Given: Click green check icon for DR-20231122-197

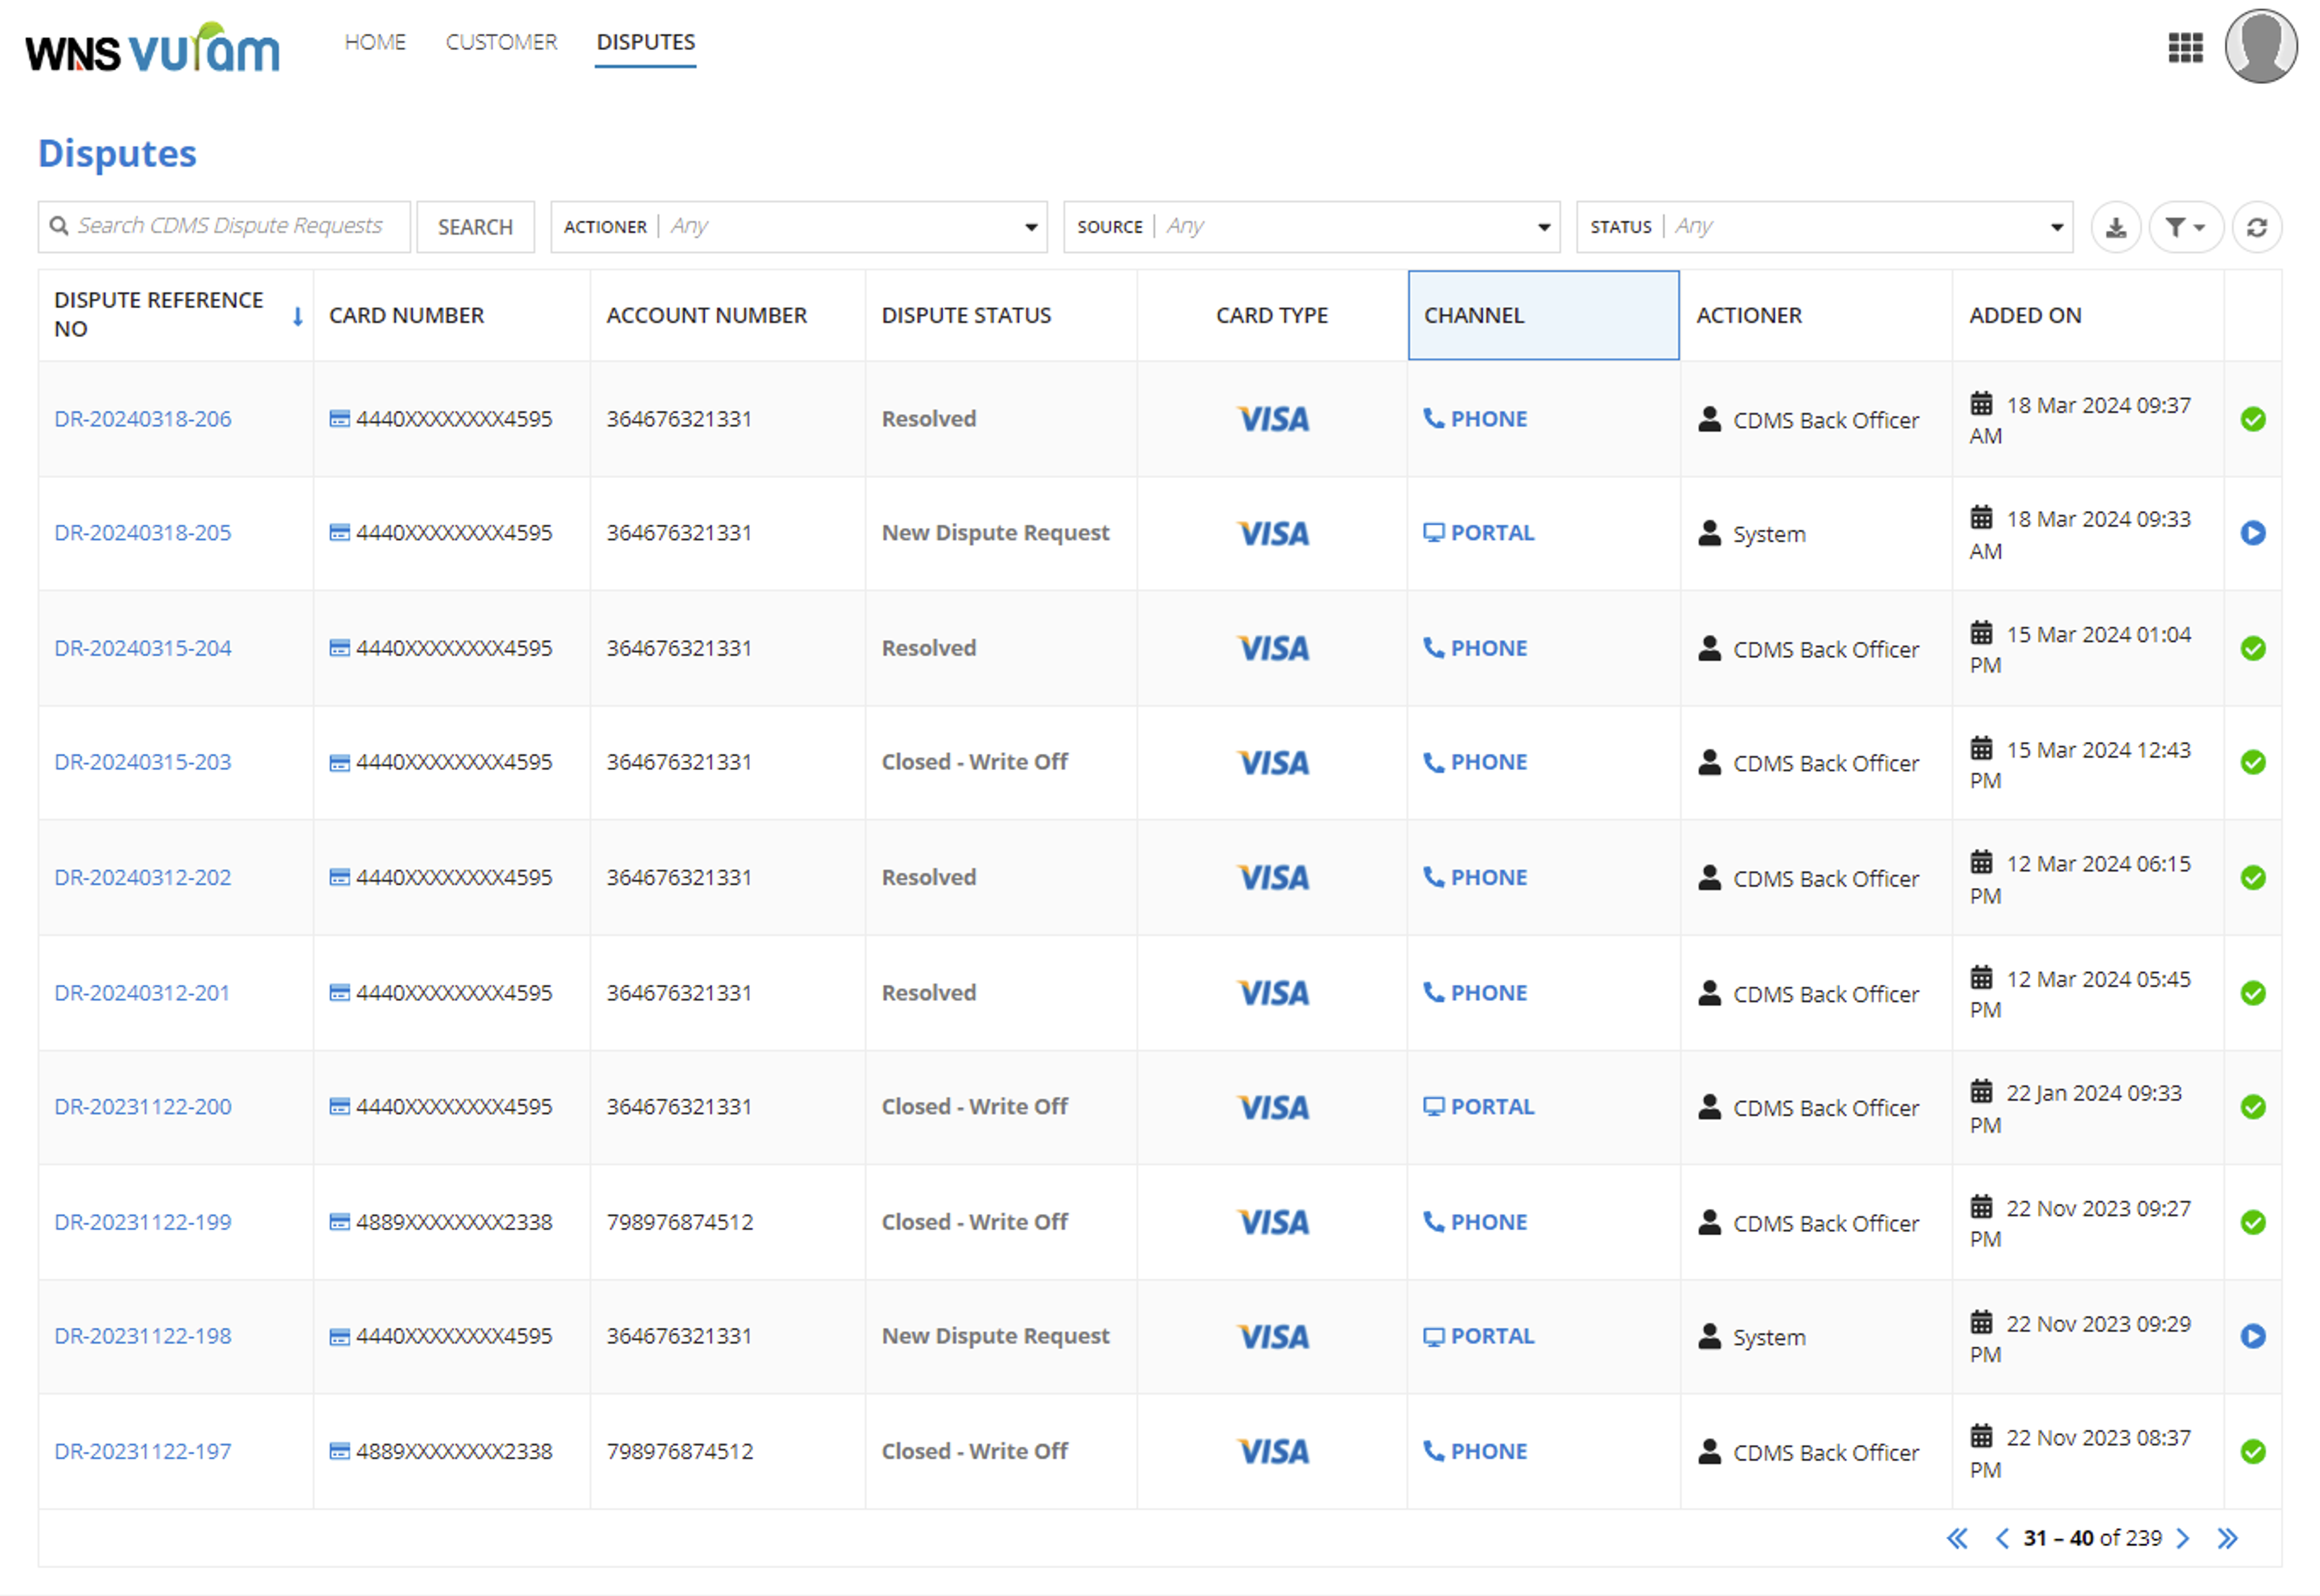Looking at the screenshot, I should (2252, 1451).
